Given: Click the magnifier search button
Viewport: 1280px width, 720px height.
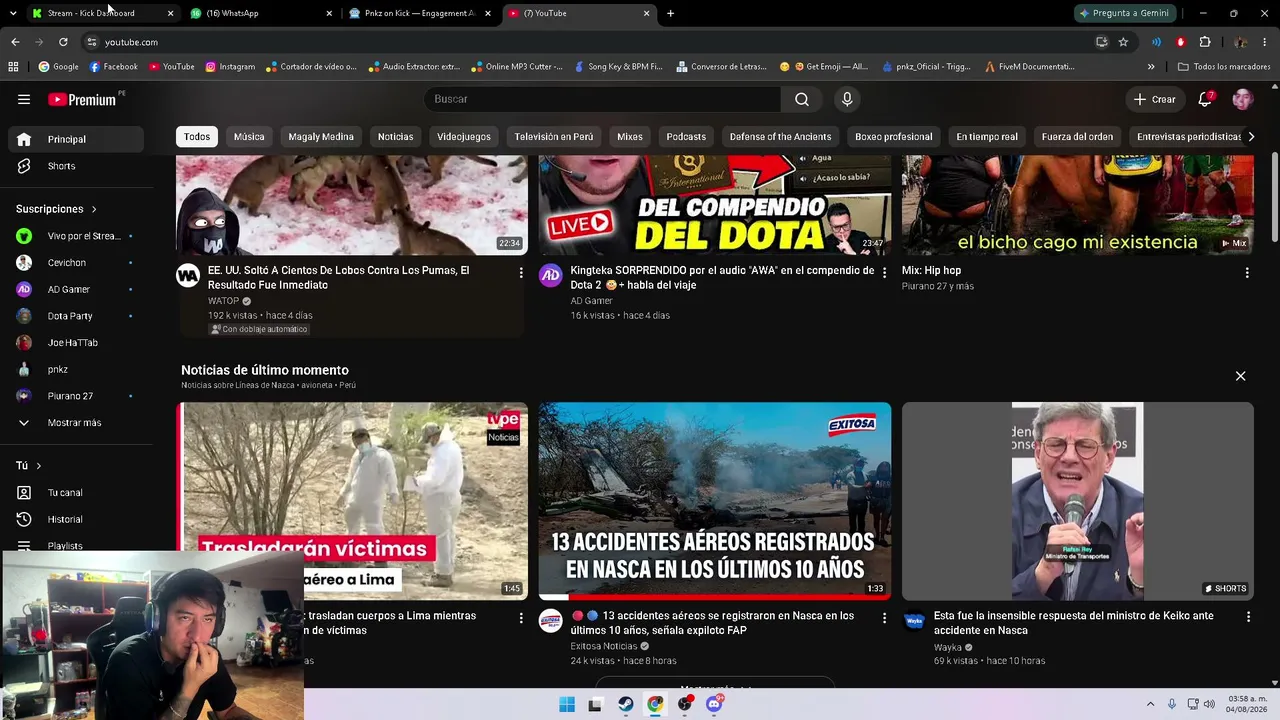Looking at the screenshot, I should point(802,99).
